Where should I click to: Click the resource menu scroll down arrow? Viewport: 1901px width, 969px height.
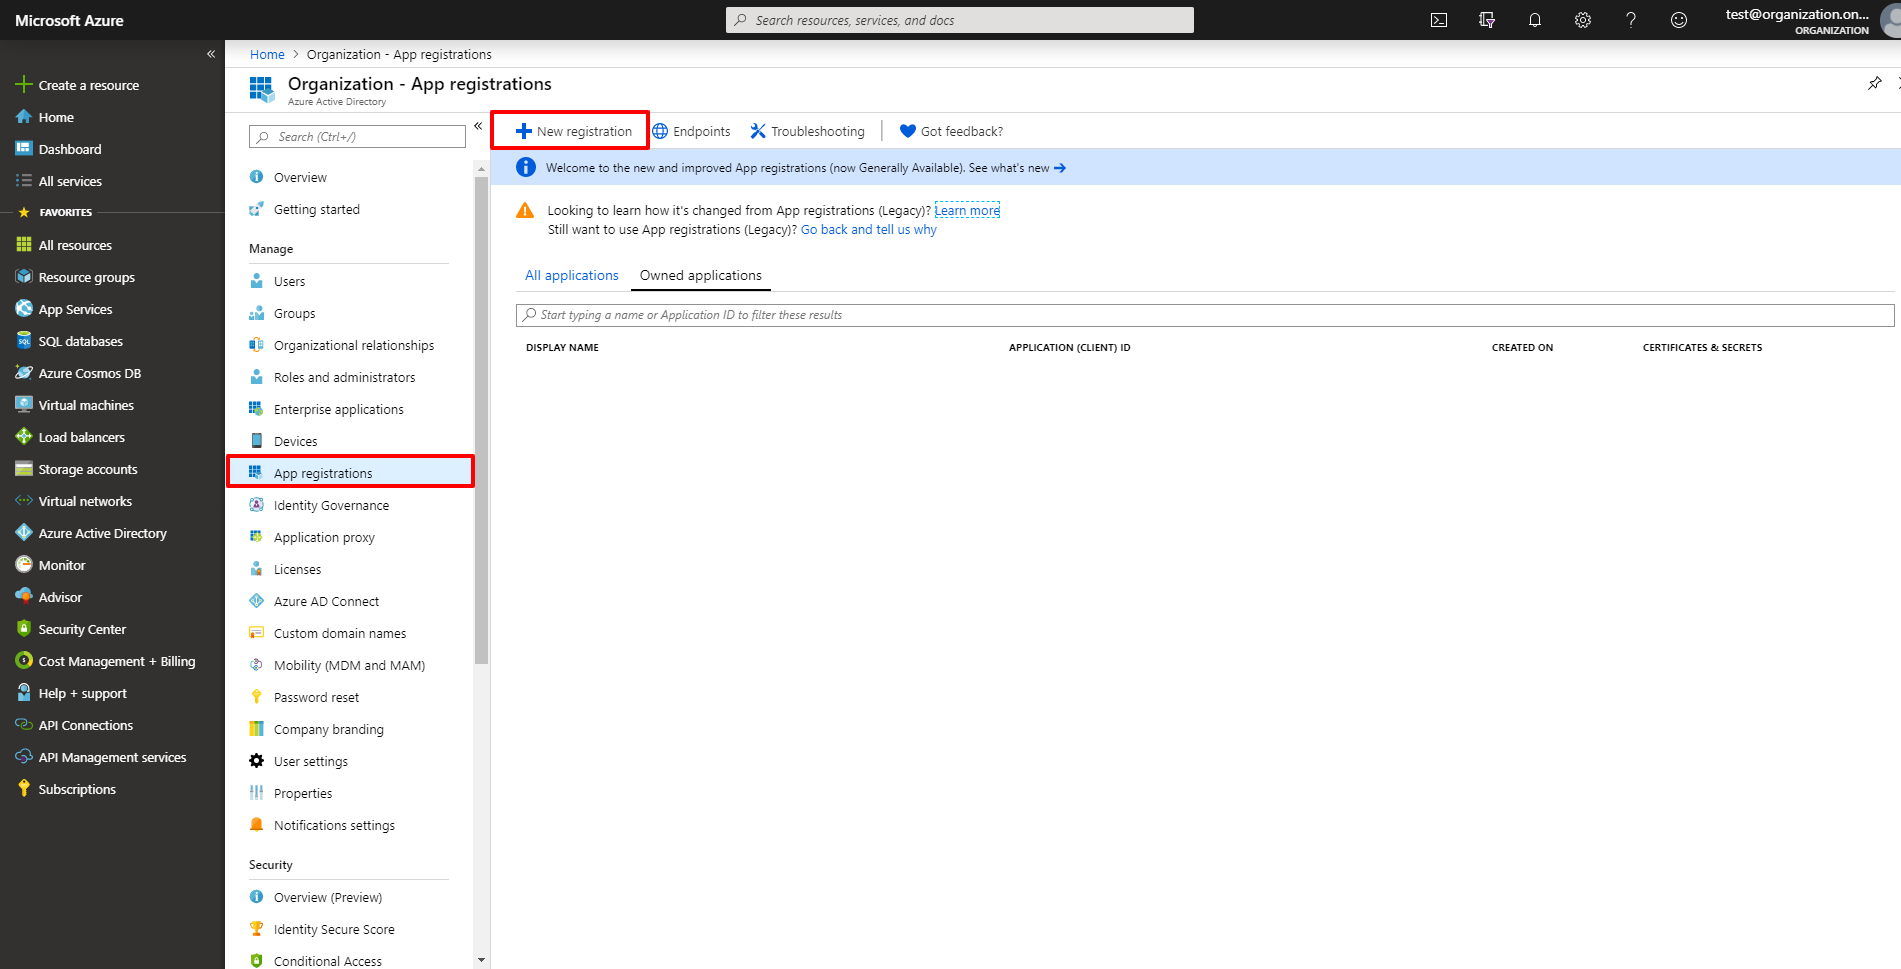pos(481,960)
